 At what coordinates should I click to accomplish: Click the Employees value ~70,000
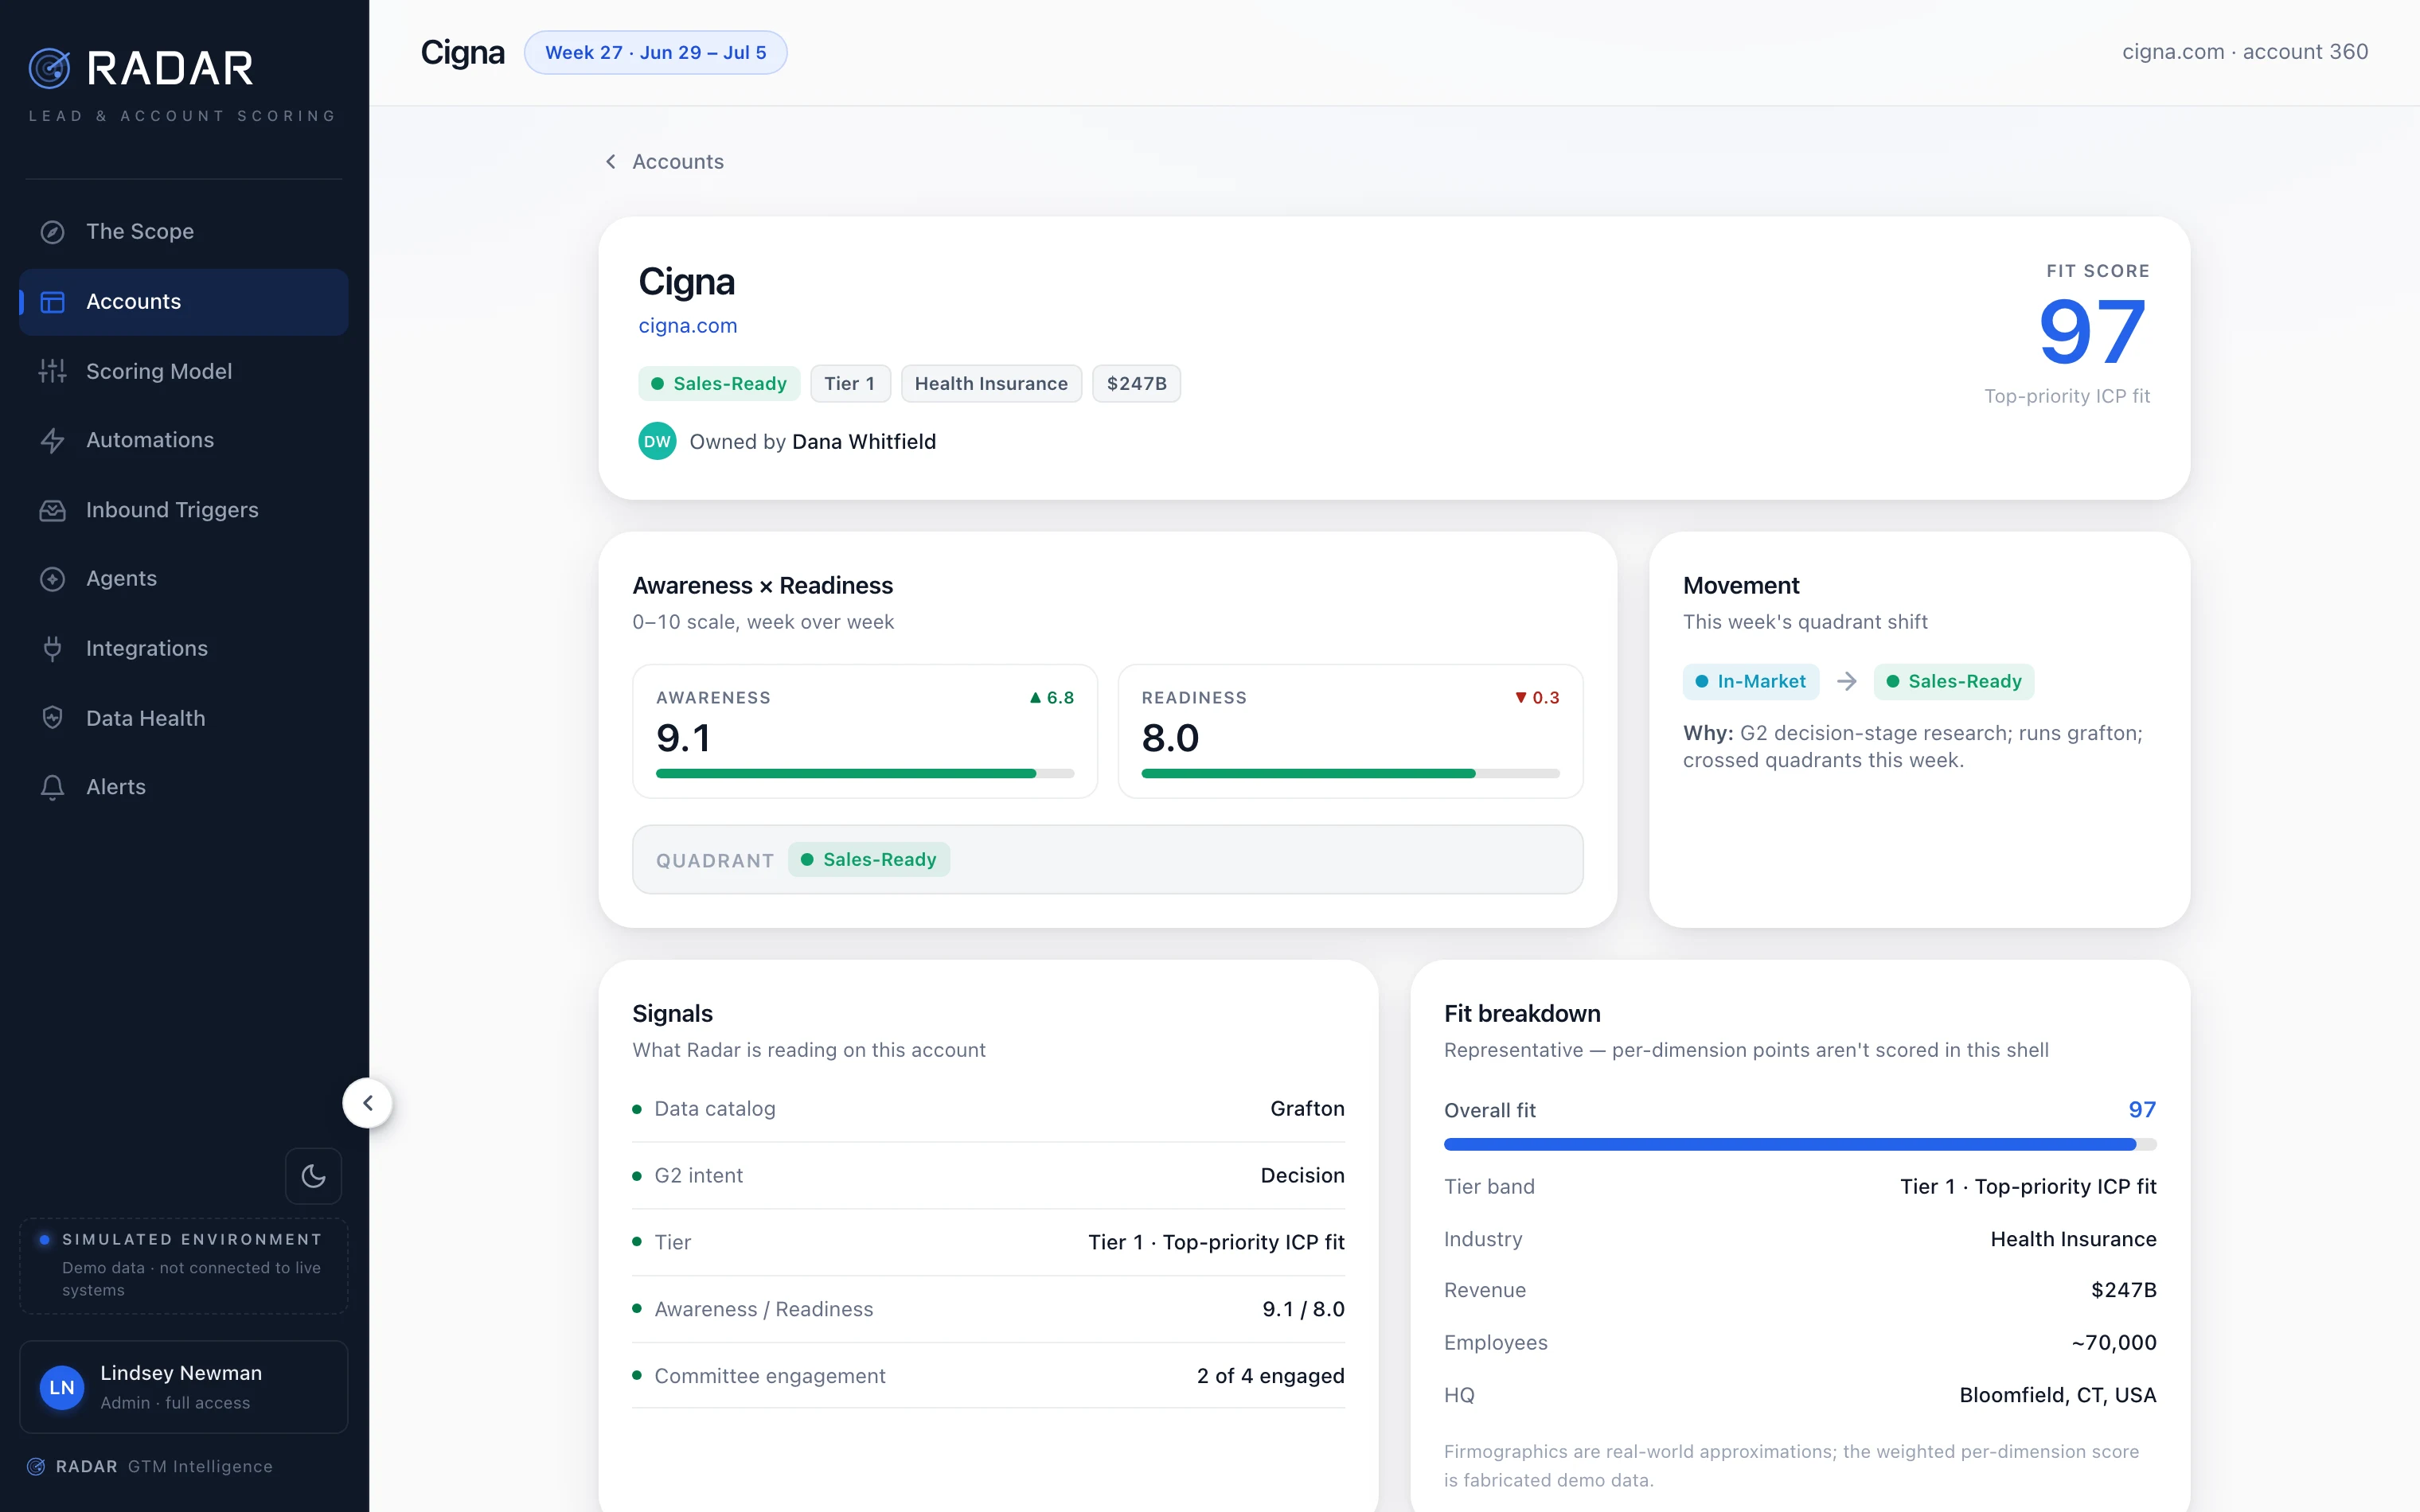coord(2114,1343)
